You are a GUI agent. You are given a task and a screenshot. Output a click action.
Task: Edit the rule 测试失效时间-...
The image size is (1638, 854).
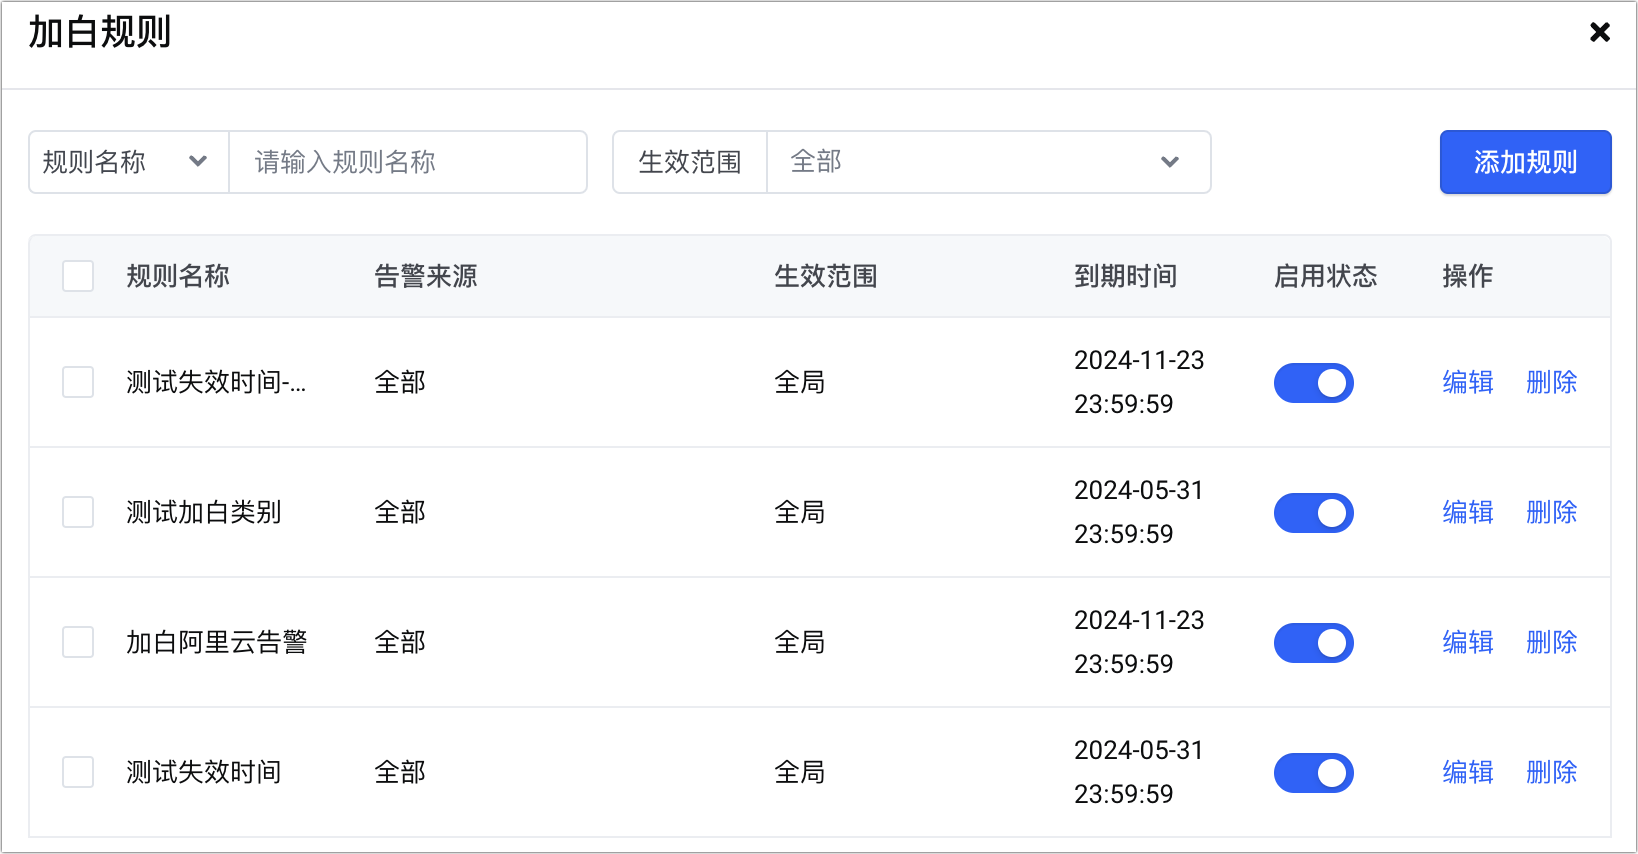1468,382
